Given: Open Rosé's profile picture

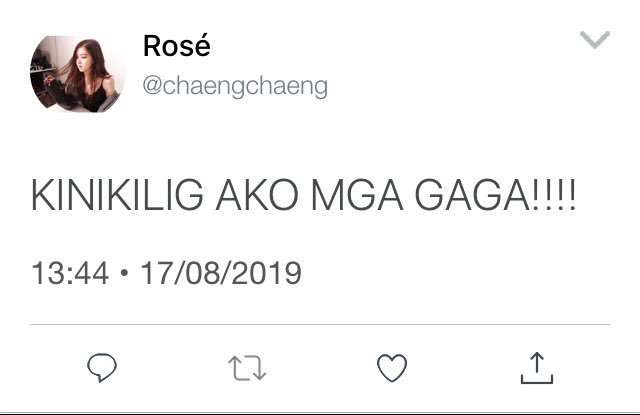Looking at the screenshot, I should tap(78, 74).
